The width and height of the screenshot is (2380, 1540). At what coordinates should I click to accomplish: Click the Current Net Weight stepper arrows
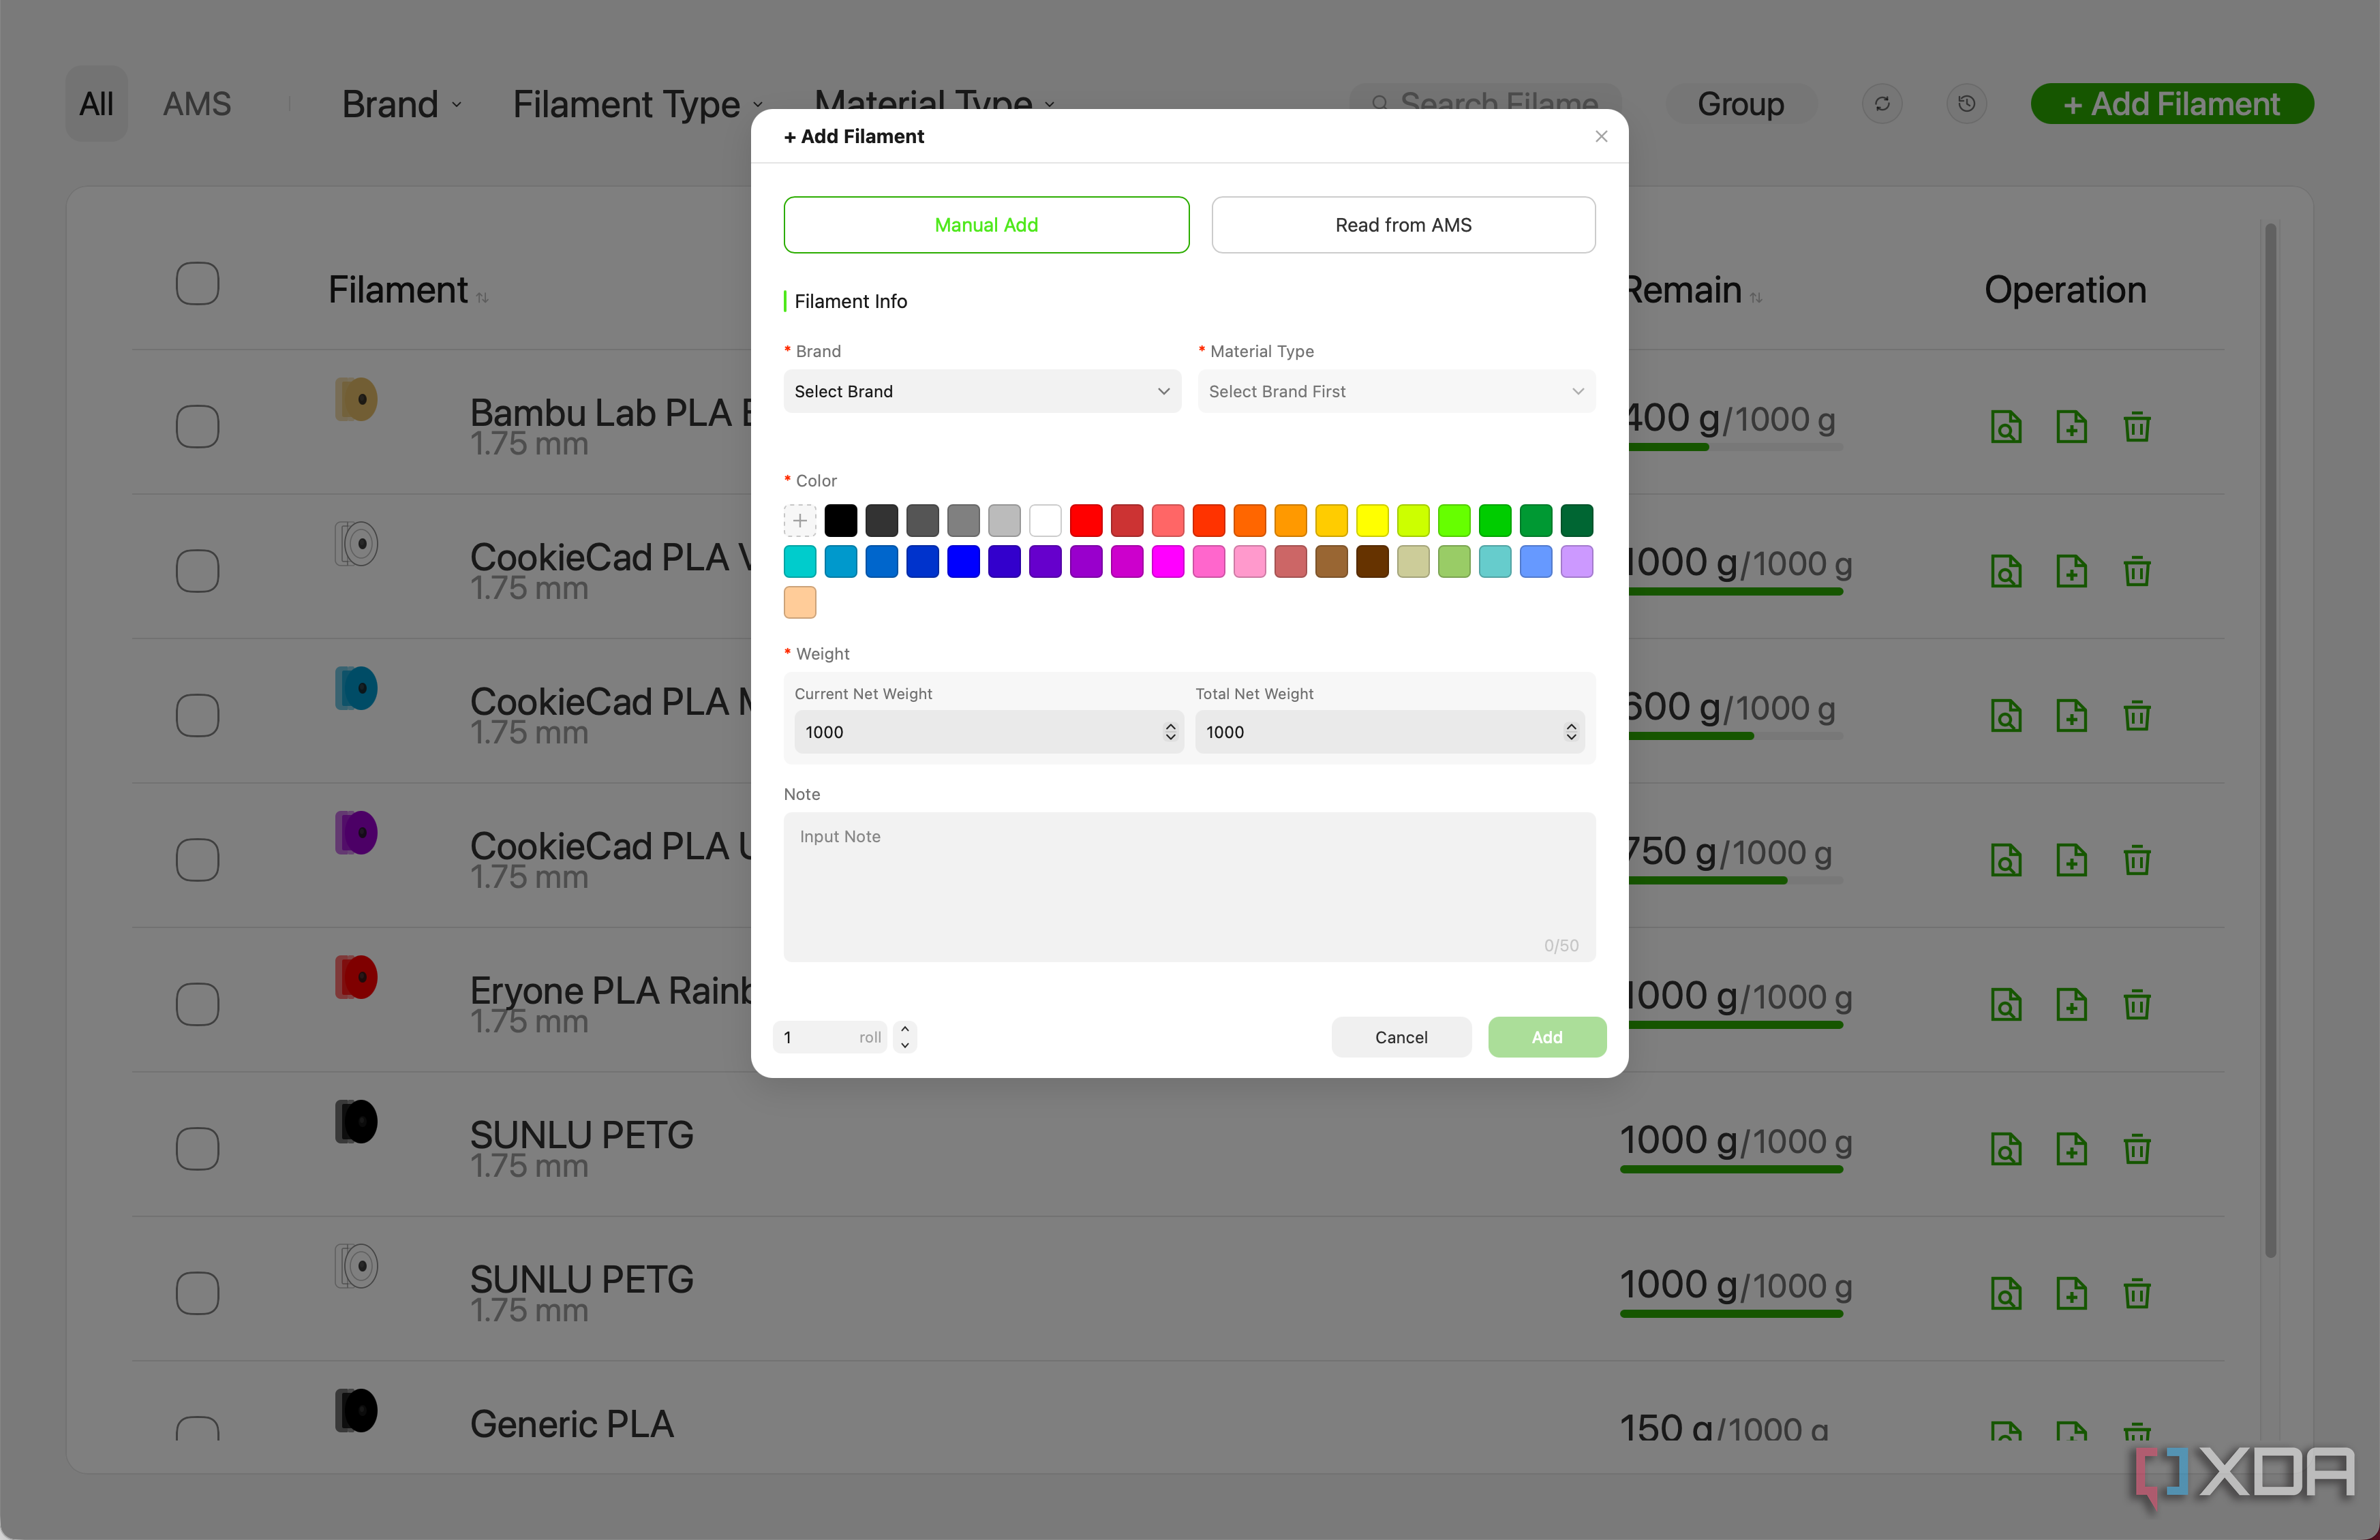pos(1170,732)
